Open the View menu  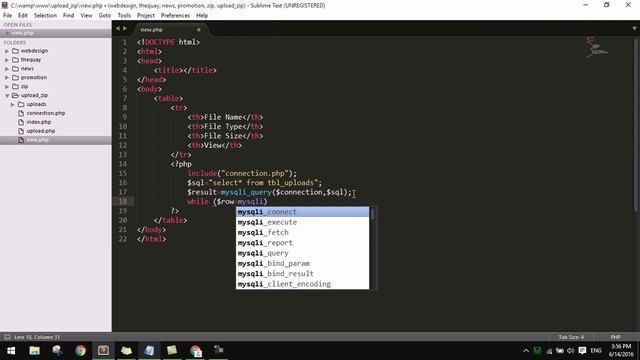click(86, 16)
